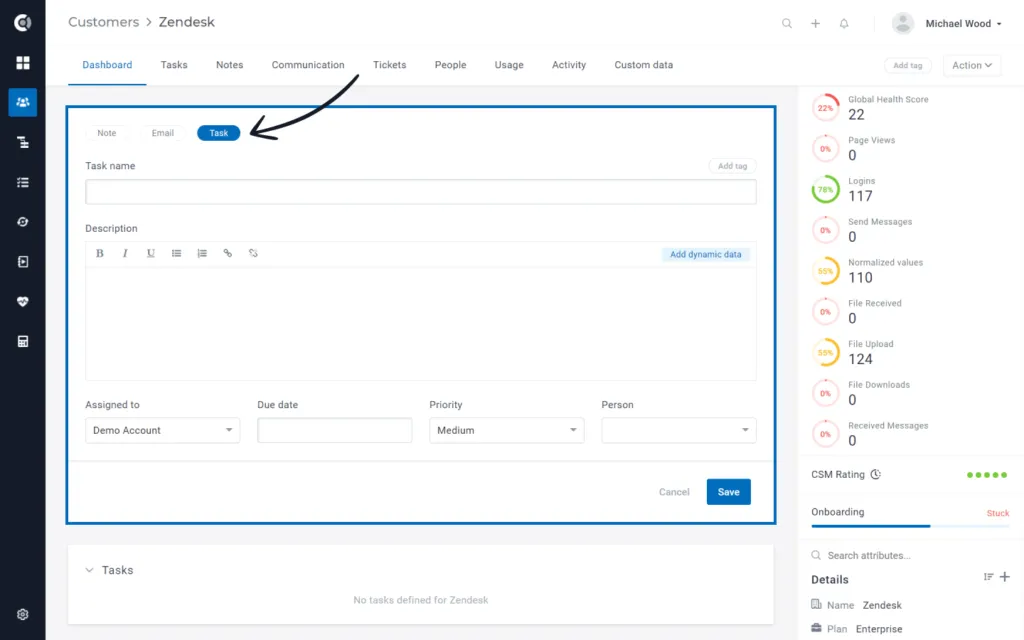This screenshot has height=640, width=1024.
Task: Click the Enterprise plan value
Action: coord(879,629)
